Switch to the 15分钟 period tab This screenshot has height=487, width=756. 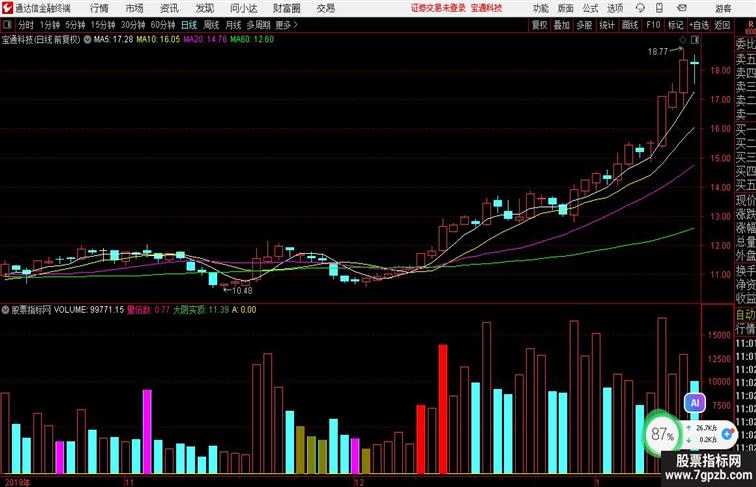pos(103,25)
